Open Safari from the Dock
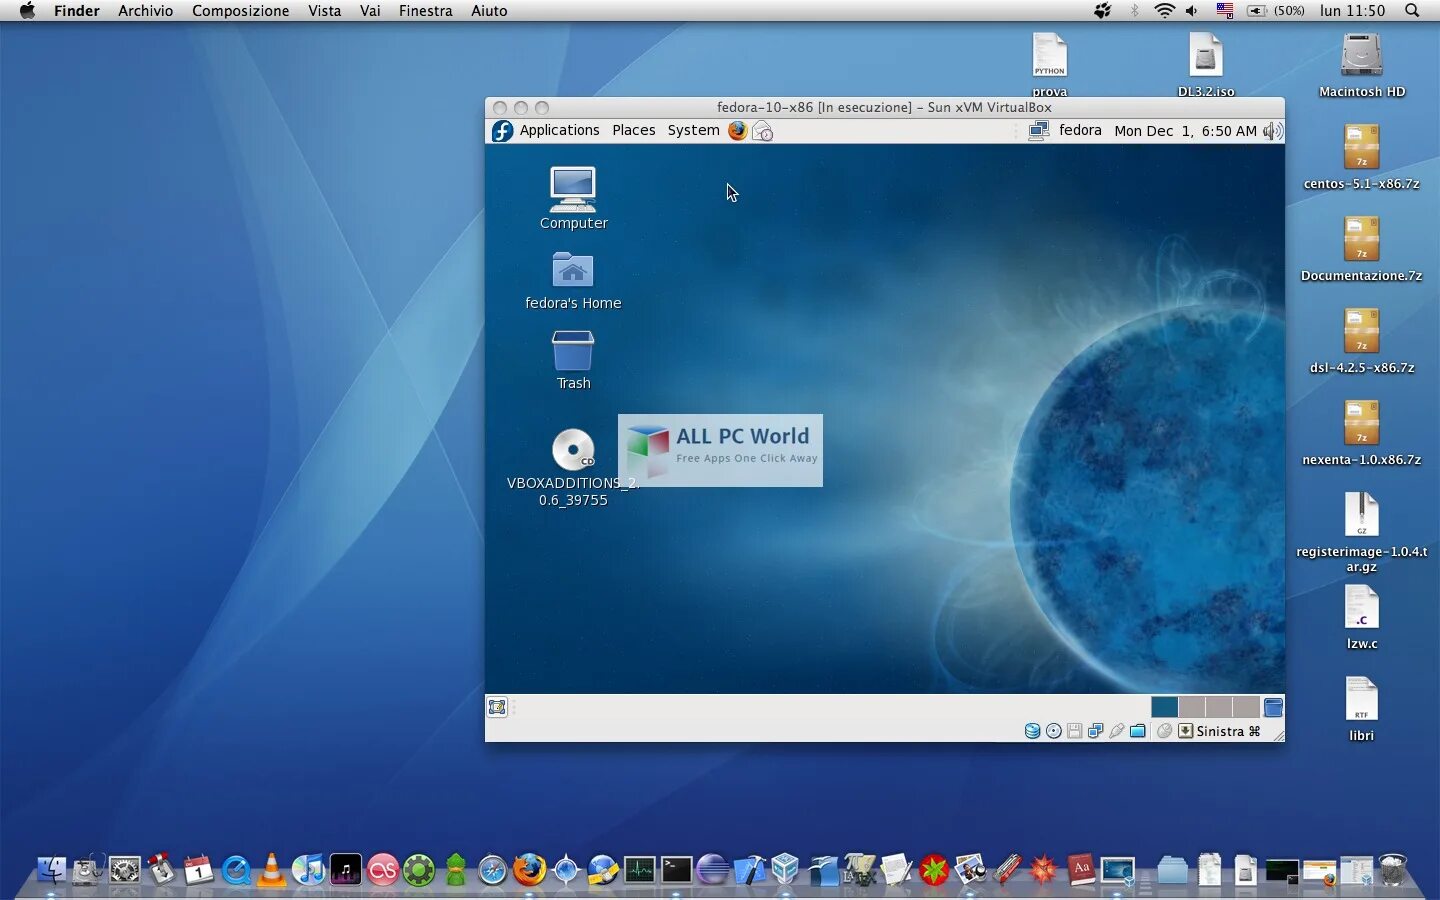This screenshot has width=1440, height=900. click(492, 870)
